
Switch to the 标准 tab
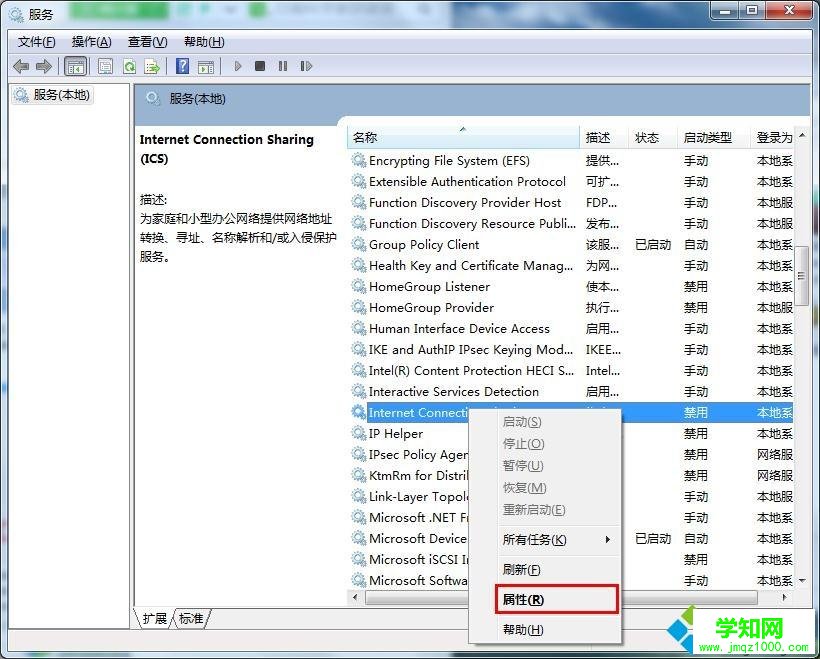190,618
